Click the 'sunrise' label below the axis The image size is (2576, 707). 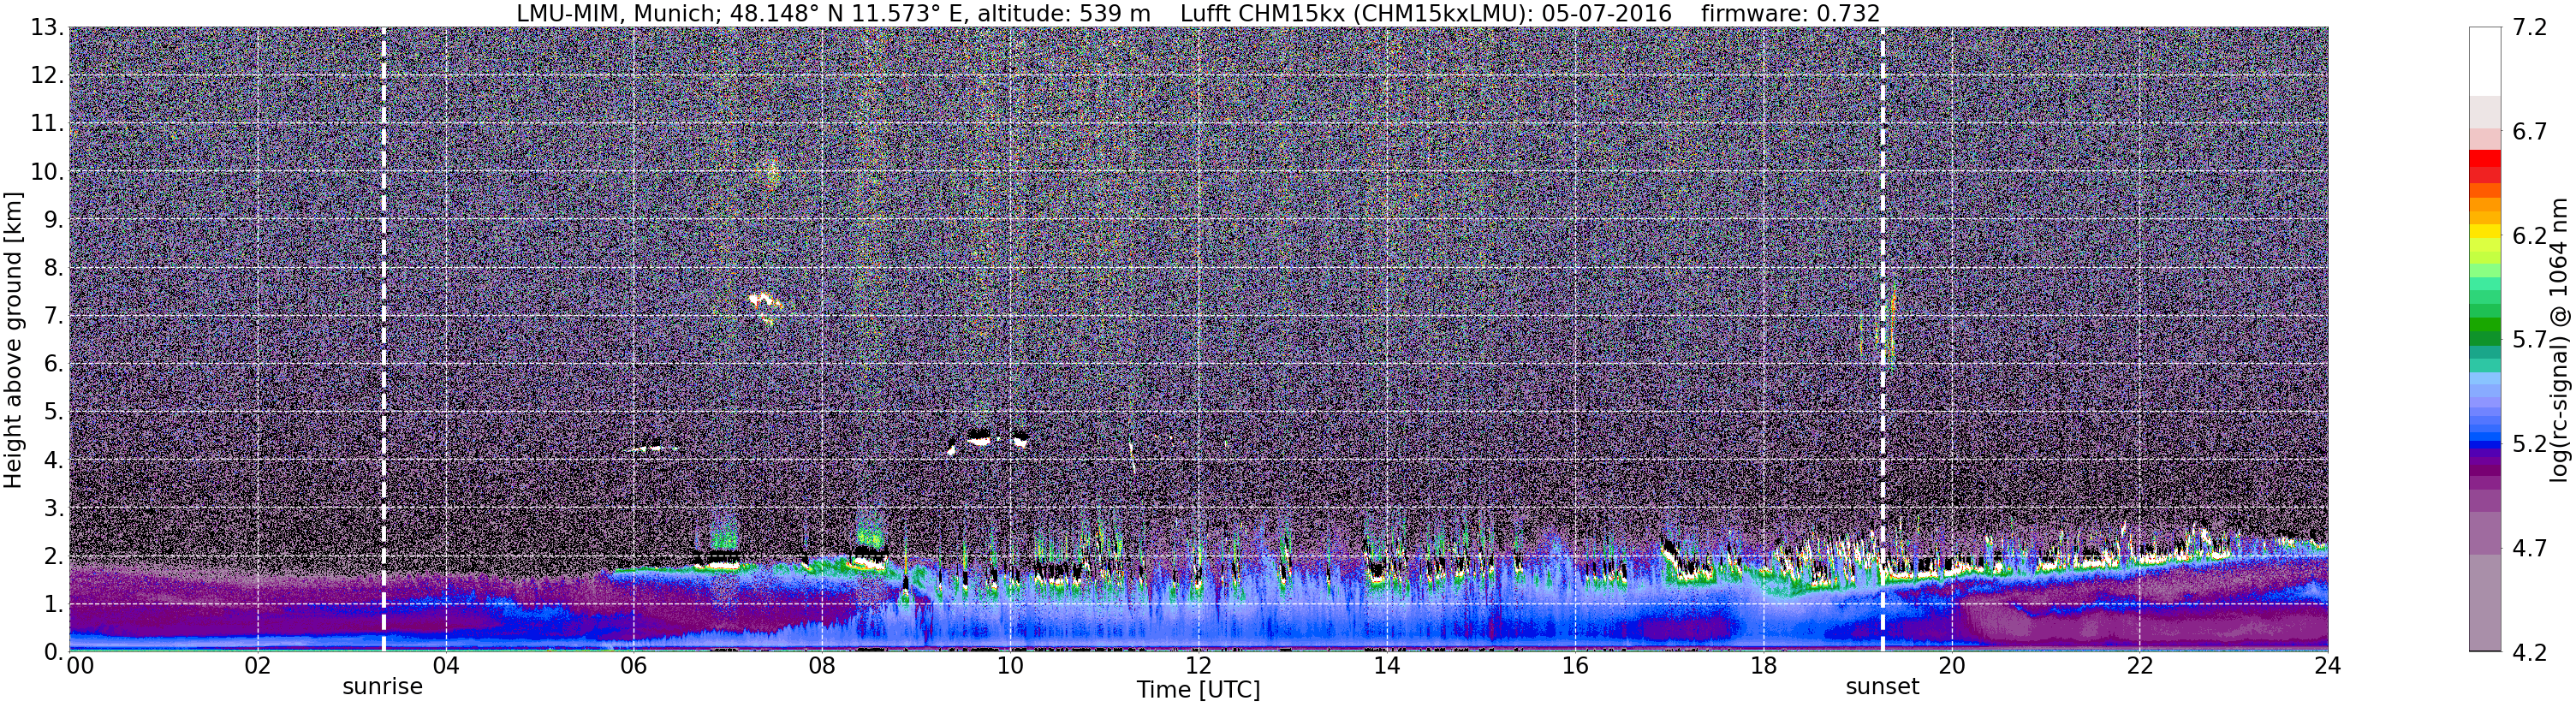click(383, 687)
